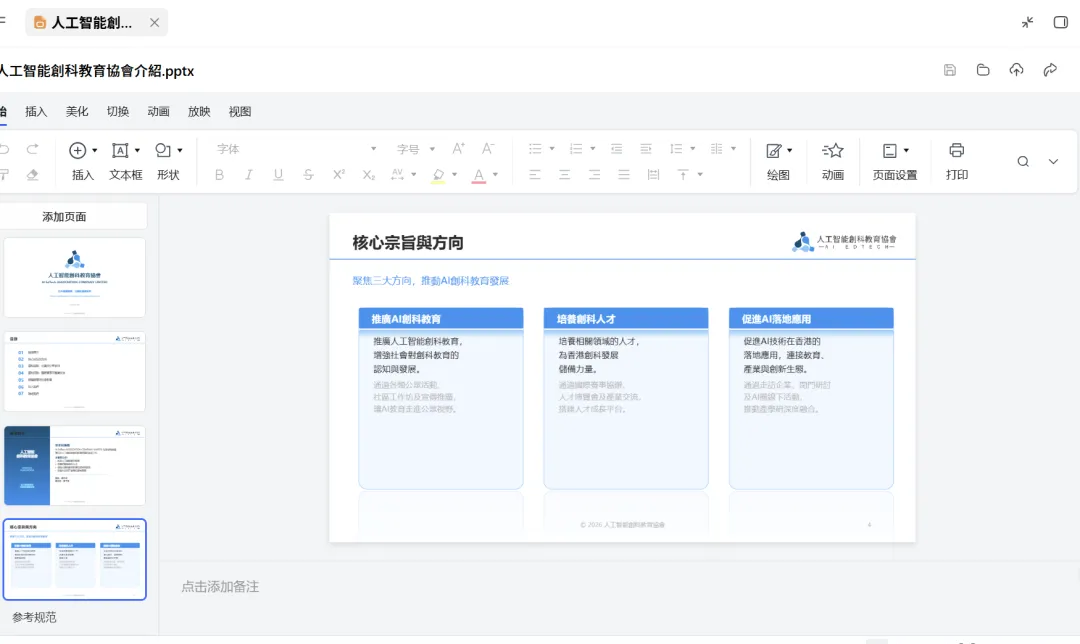1080x644 pixels.
Task: Switch to the 动画 ribbon tab
Action: [158, 112]
